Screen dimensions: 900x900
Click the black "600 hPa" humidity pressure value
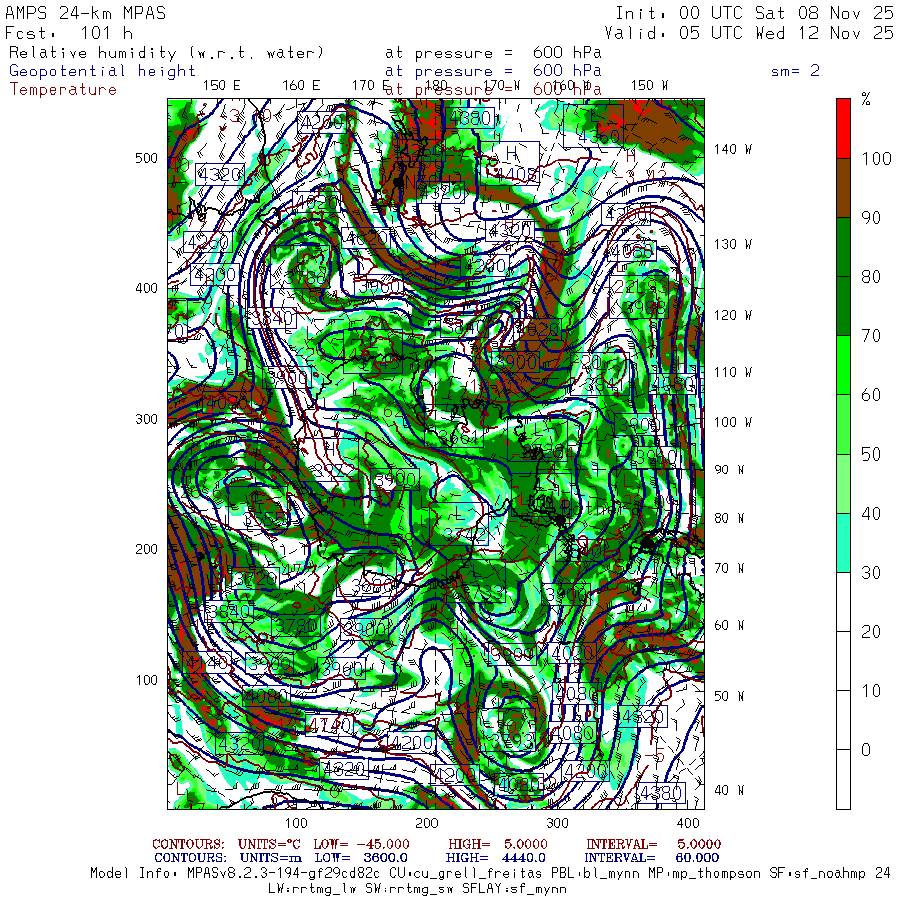point(567,53)
